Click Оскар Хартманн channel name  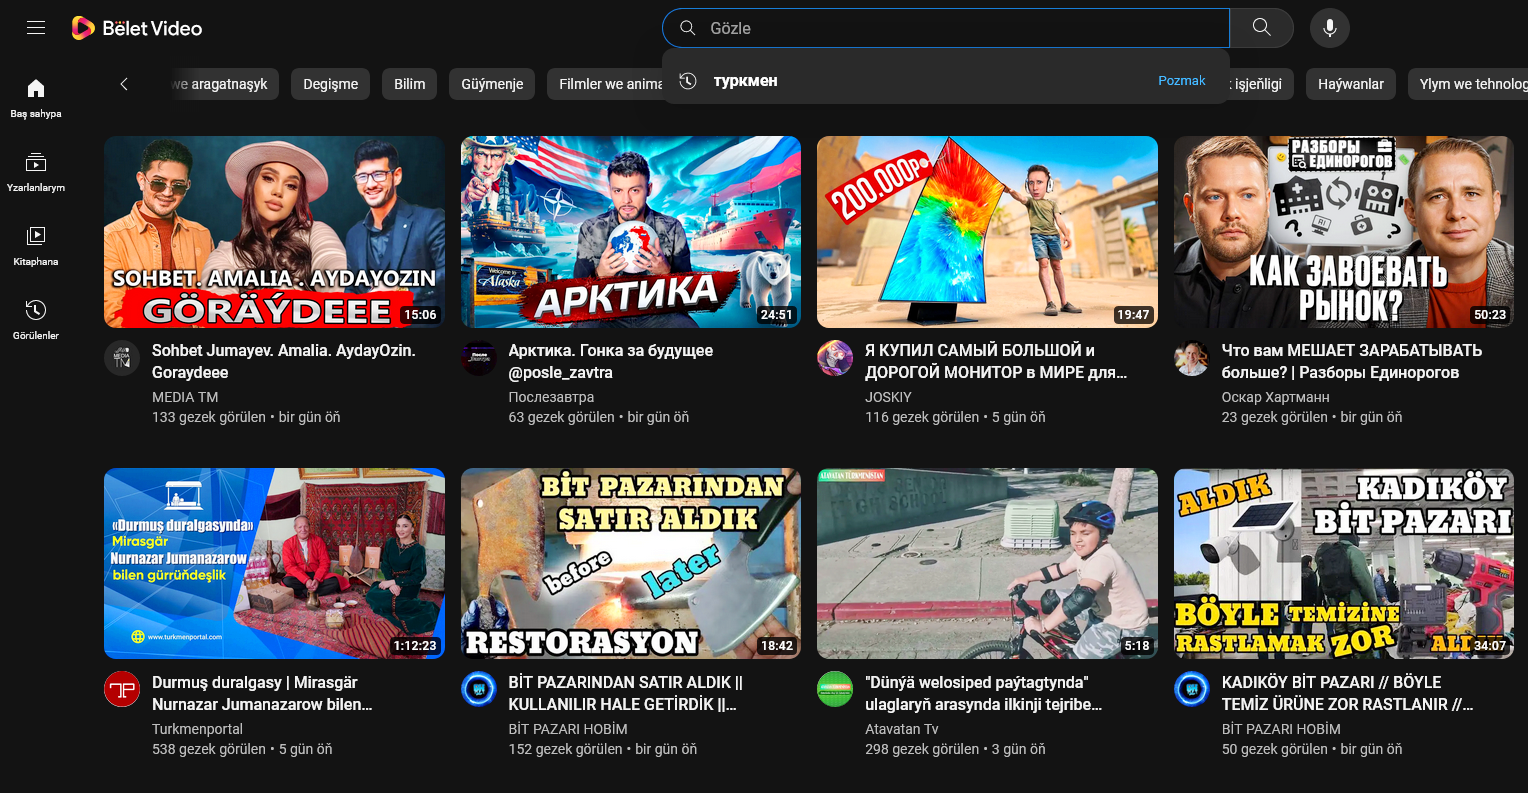(1275, 397)
